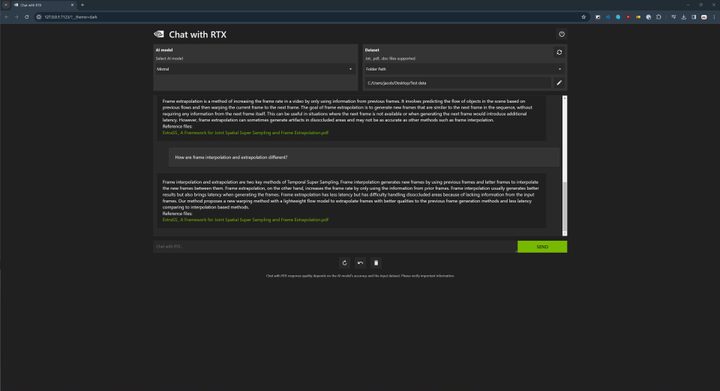
Task: Click the 'Select AI model' label
Action: [169, 58]
